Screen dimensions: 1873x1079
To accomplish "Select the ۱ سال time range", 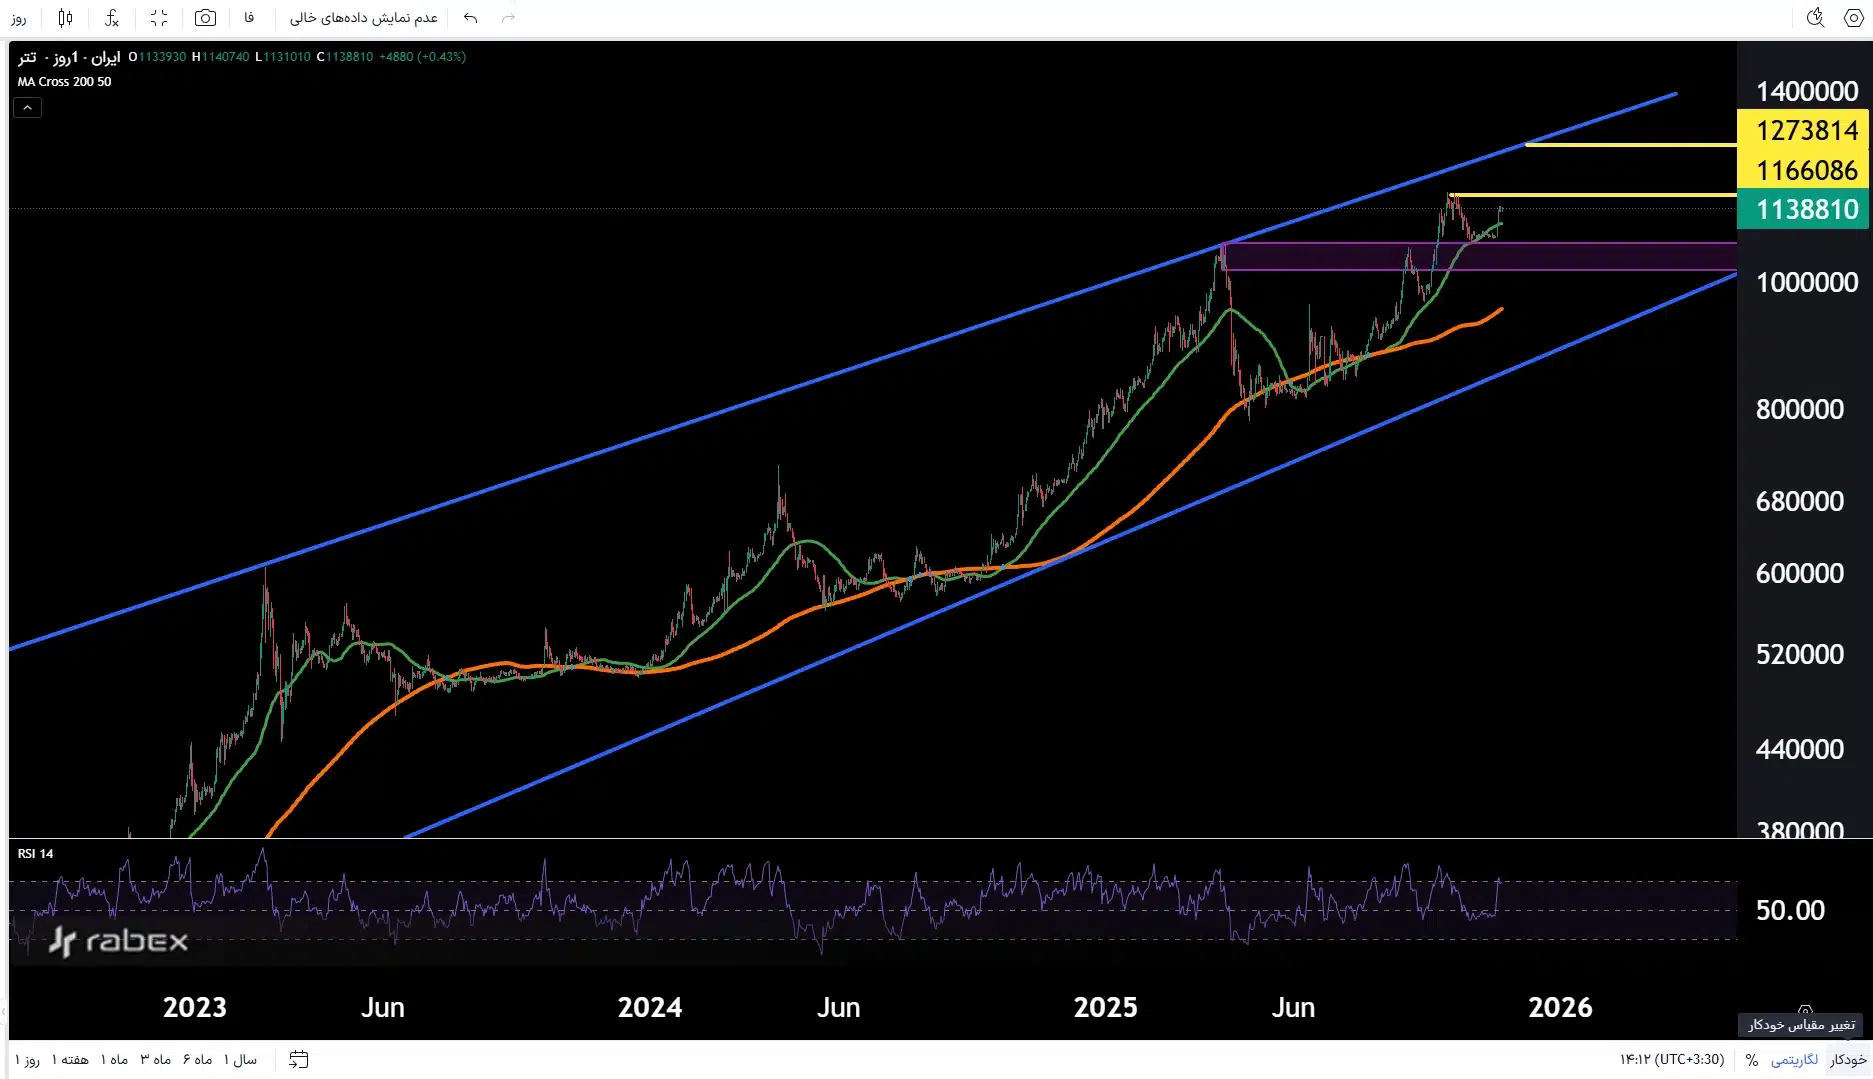I will point(240,1060).
